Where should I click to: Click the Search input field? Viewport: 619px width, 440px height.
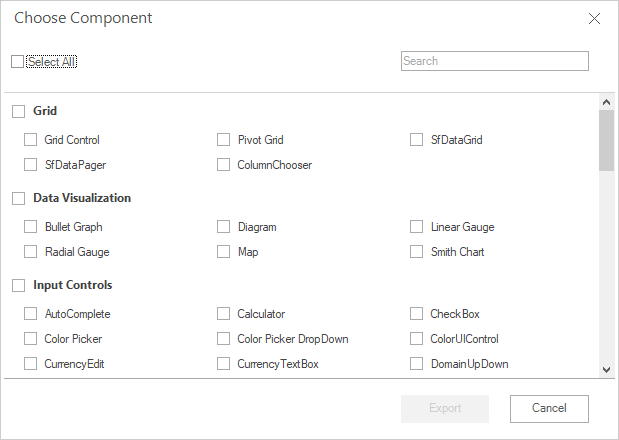point(494,61)
